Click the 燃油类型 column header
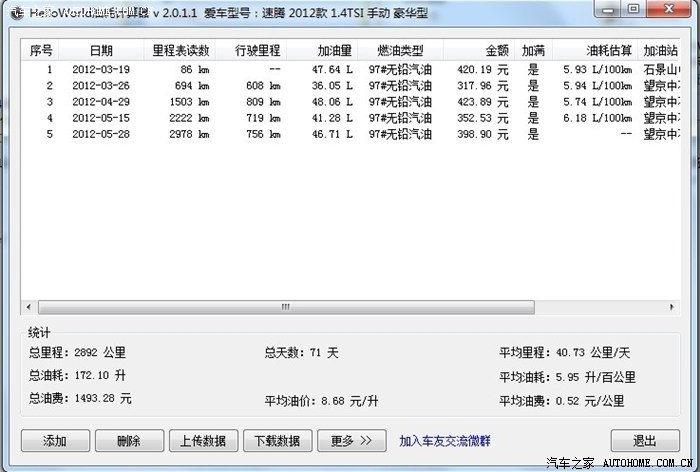The height and width of the screenshot is (472, 700). coord(400,50)
